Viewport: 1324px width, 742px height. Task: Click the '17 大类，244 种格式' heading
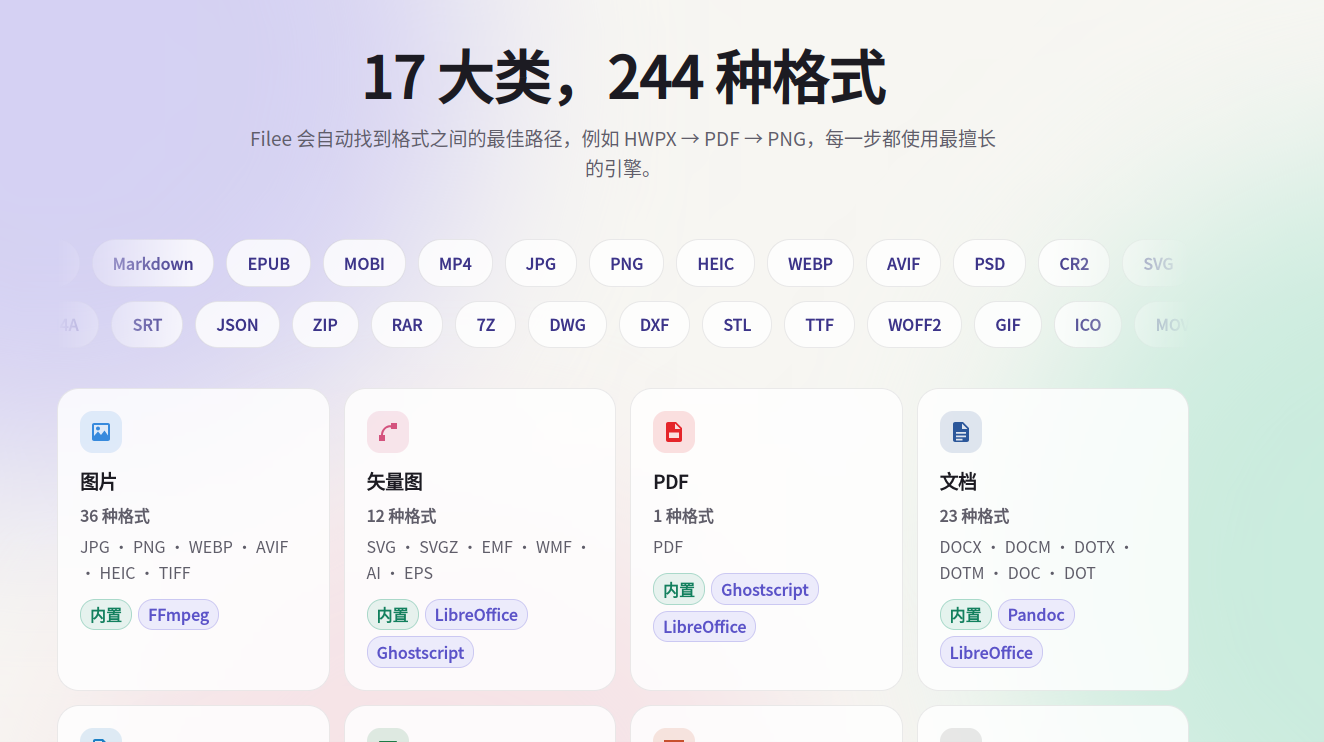point(624,78)
